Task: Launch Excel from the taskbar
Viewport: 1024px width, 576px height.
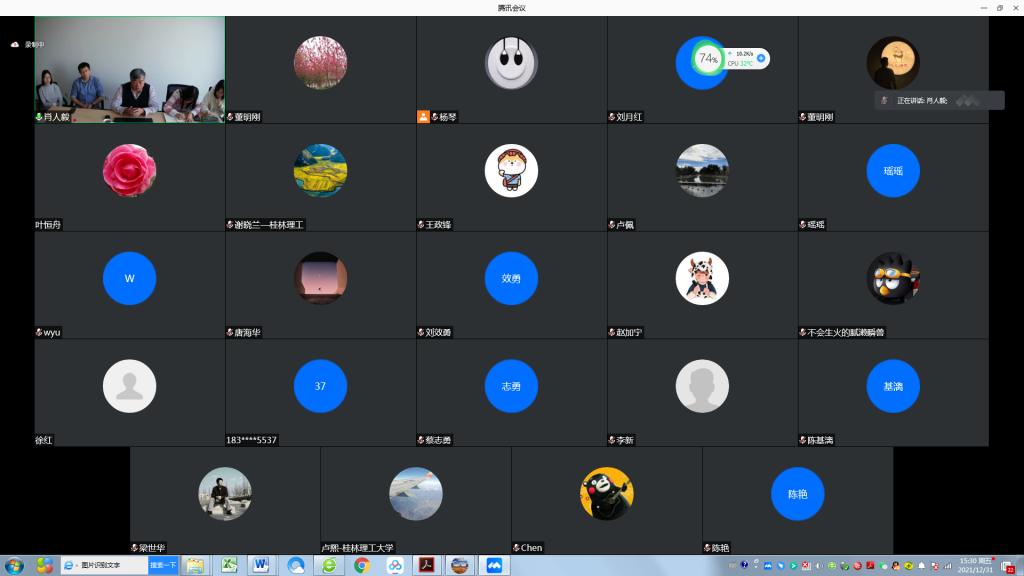Action: click(x=228, y=565)
